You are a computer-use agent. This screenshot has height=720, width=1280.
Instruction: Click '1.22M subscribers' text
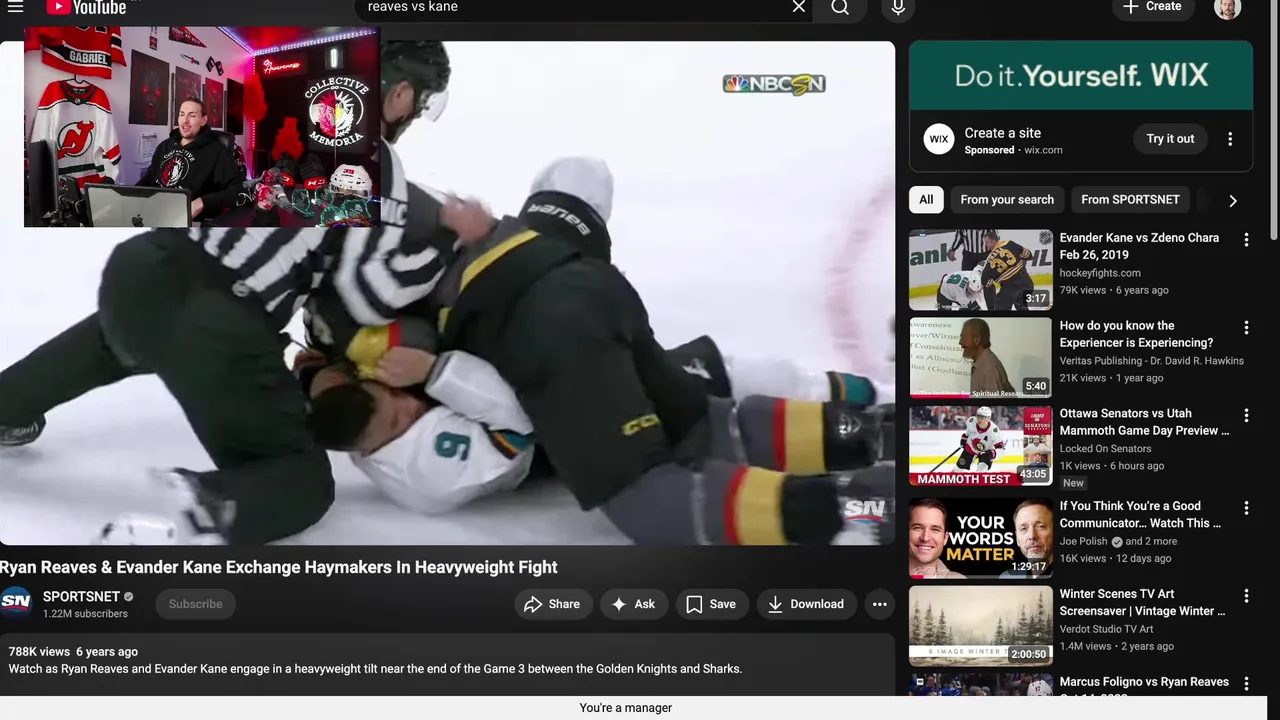click(85, 614)
